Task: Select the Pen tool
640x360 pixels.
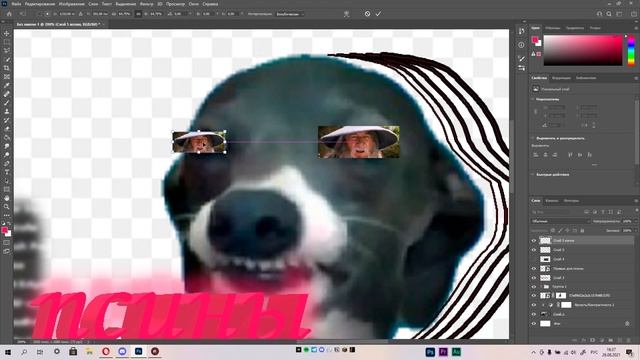Action: [x=7, y=163]
